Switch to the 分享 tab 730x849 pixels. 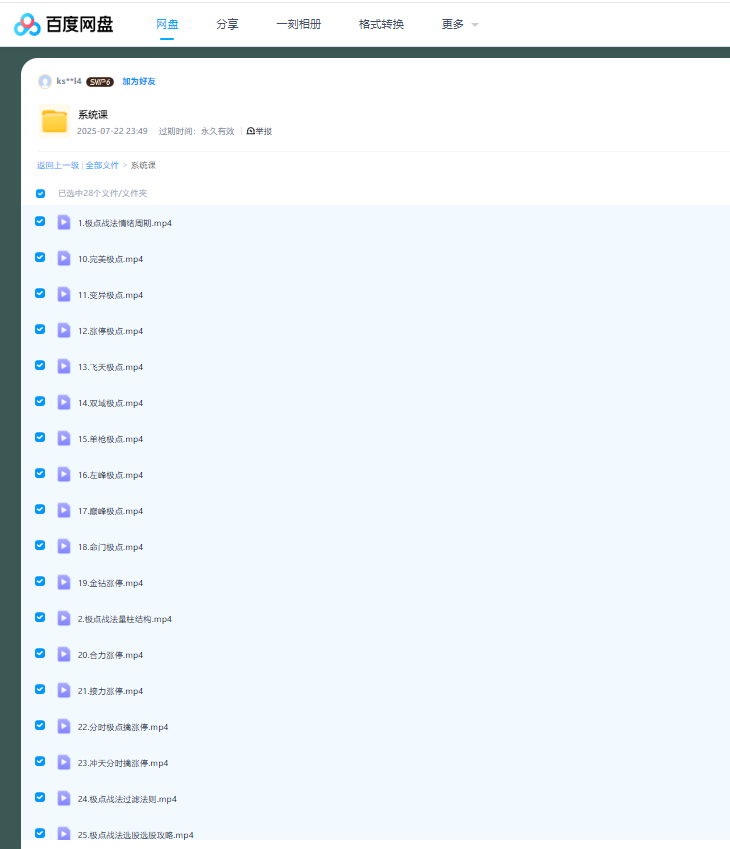(227, 24)
